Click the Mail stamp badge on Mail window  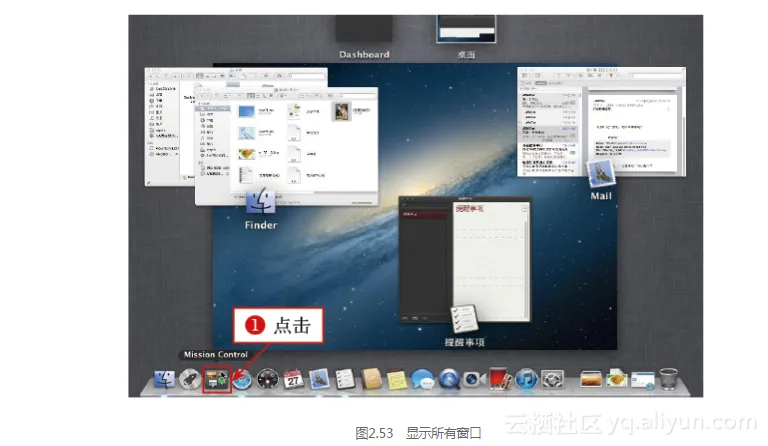[601, 173]
